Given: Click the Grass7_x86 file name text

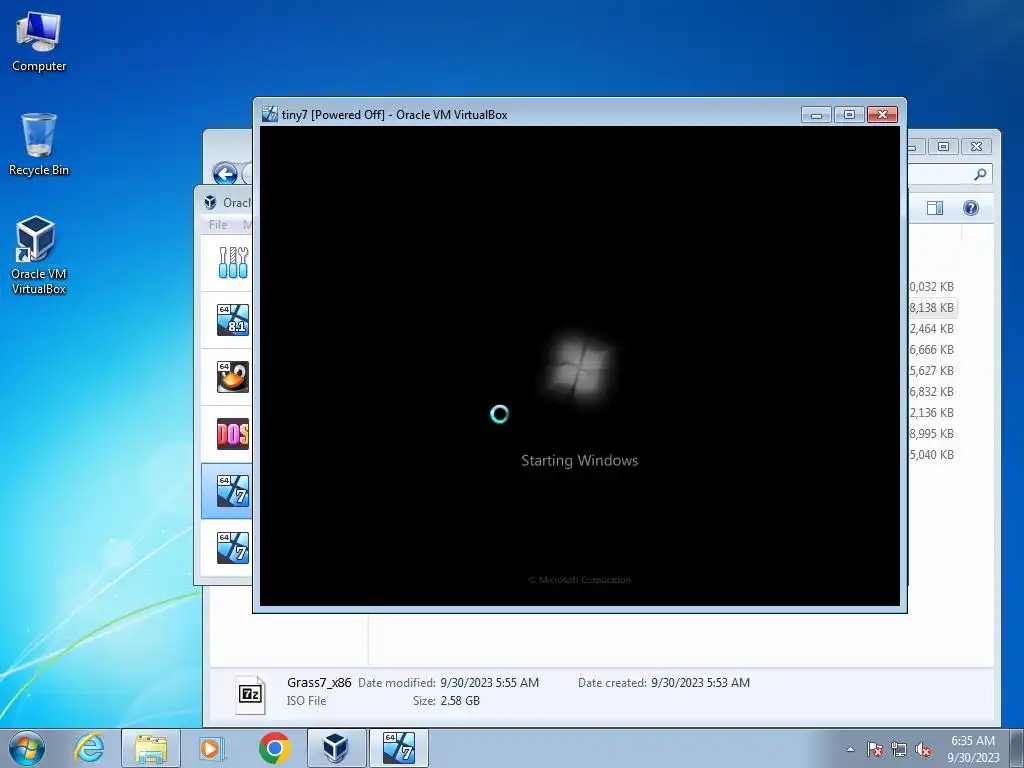Looking at the screenshot, I should point(319,682).
